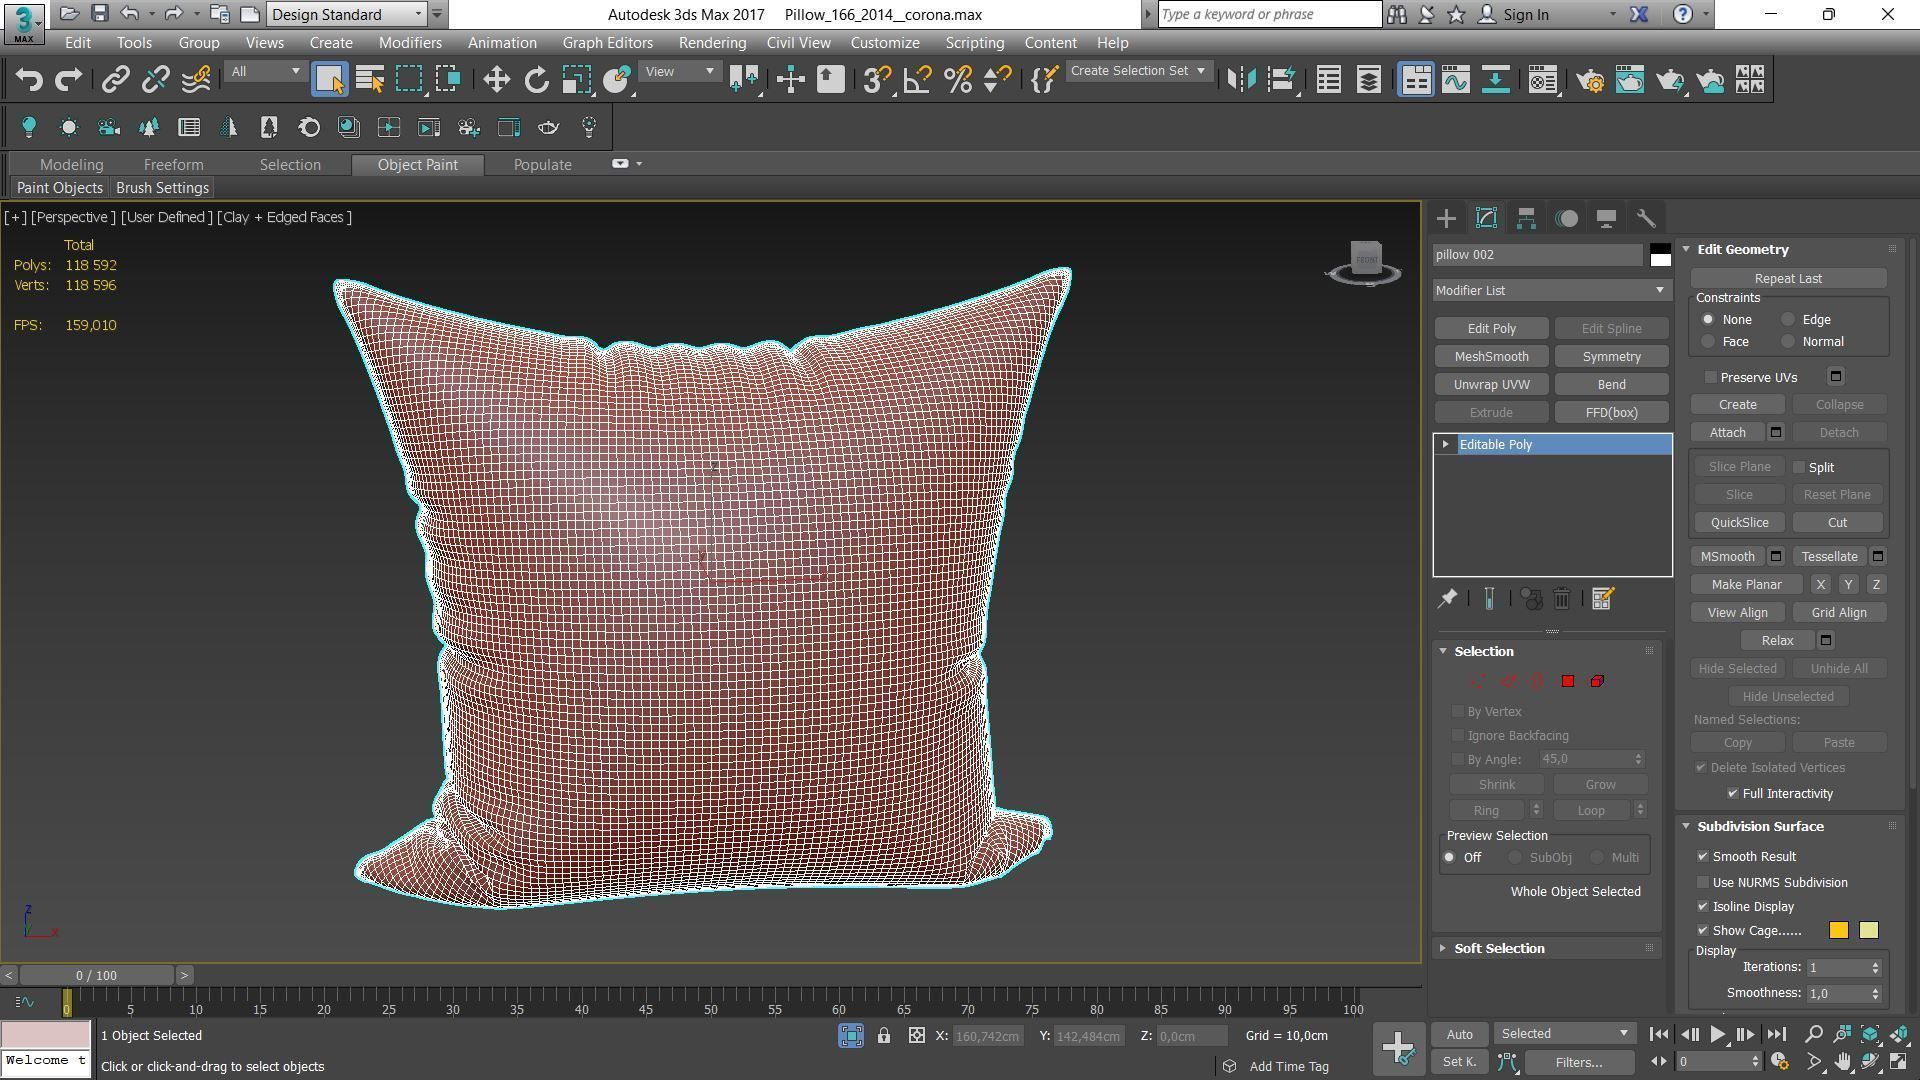Open the Modifier List dropdown
Screen dimensions: 1920x1080
click(x=1552, y=290)
